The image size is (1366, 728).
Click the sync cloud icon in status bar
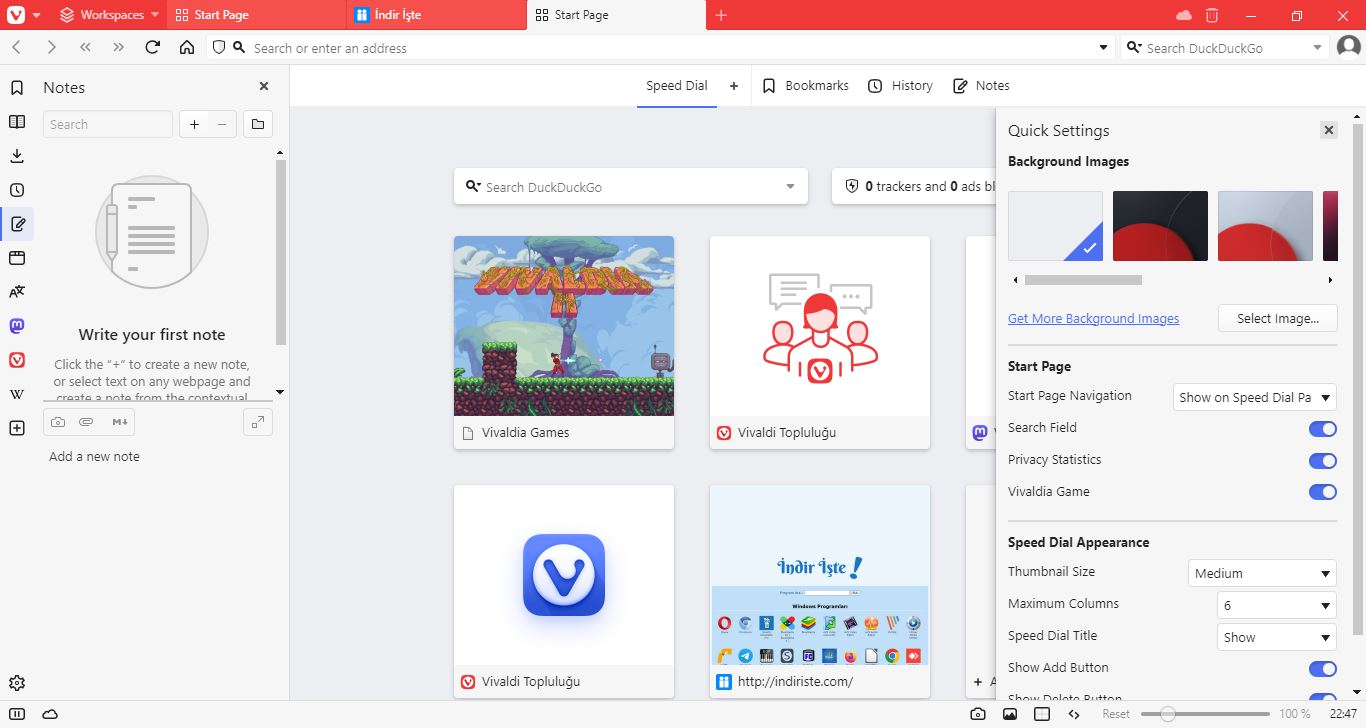click(x=50, y=714)
